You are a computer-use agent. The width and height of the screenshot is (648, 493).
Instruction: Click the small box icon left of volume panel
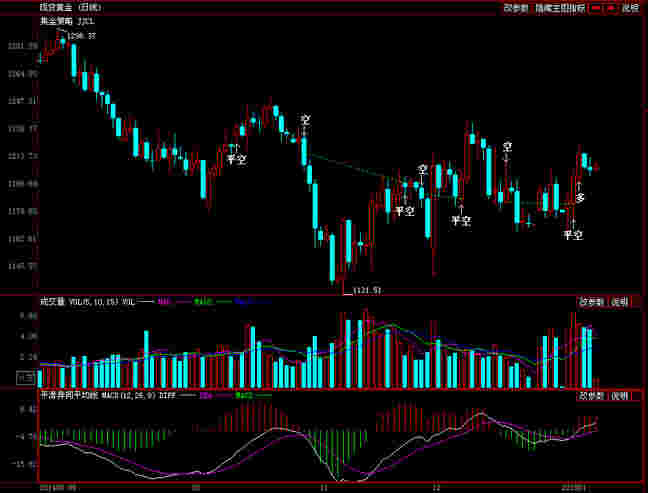pos(25,377)
